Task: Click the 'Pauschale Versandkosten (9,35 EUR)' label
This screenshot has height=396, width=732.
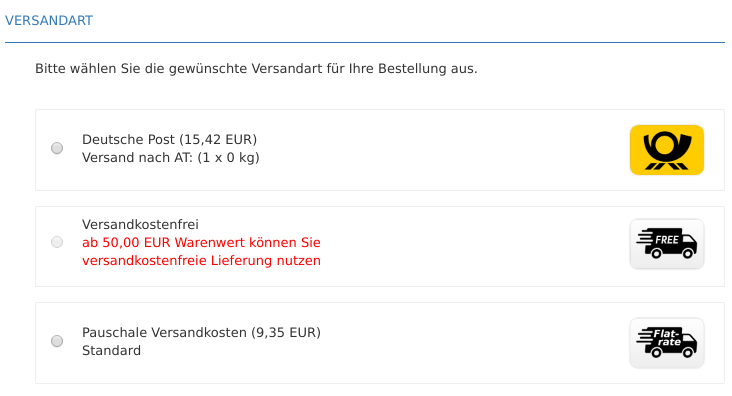Action: pos(201,332)
